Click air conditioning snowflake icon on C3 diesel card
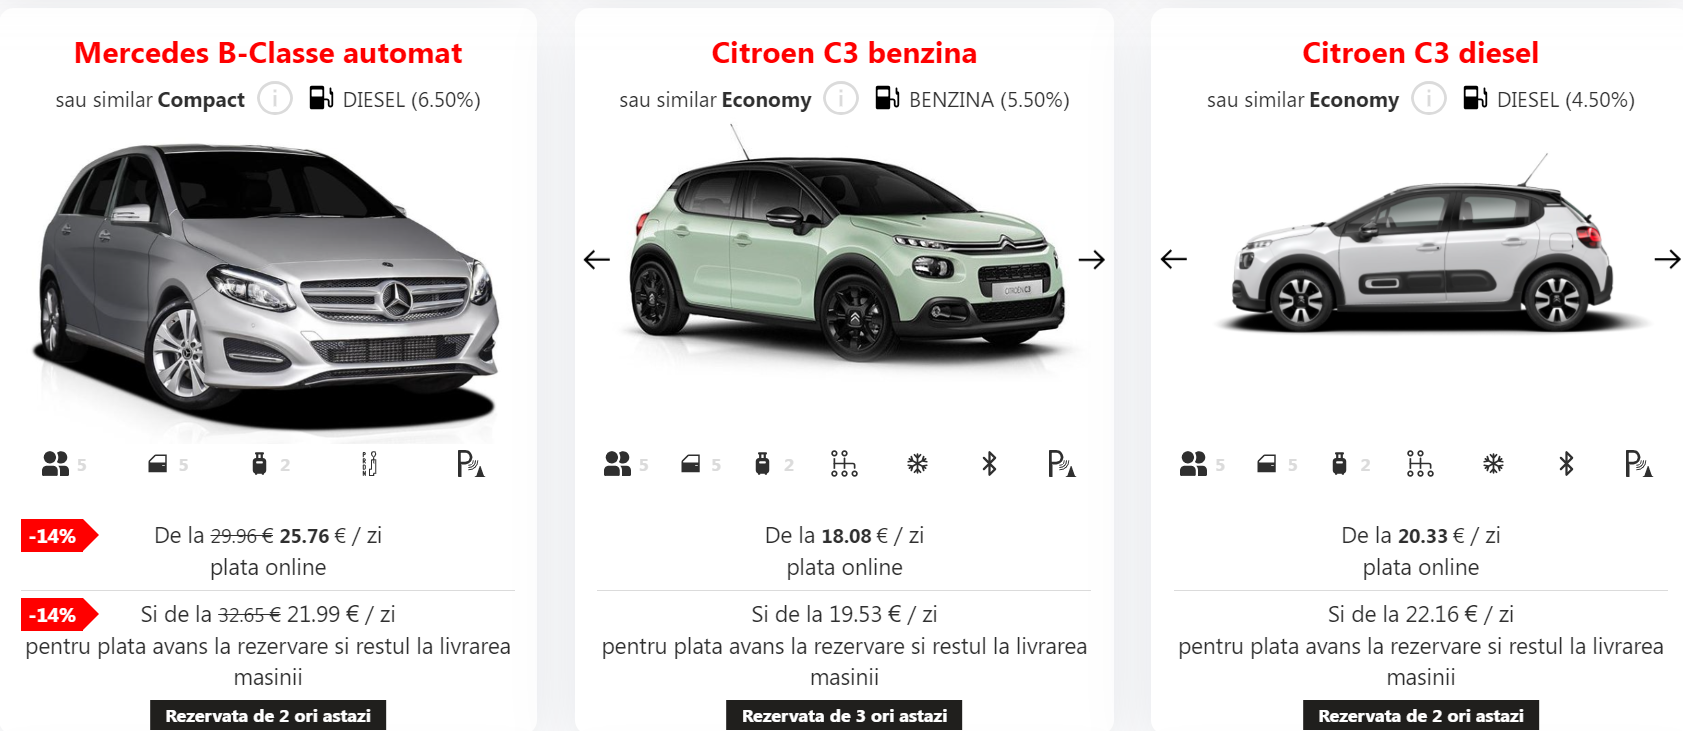Screen dimensions: 1683x731 [1493, 463]
